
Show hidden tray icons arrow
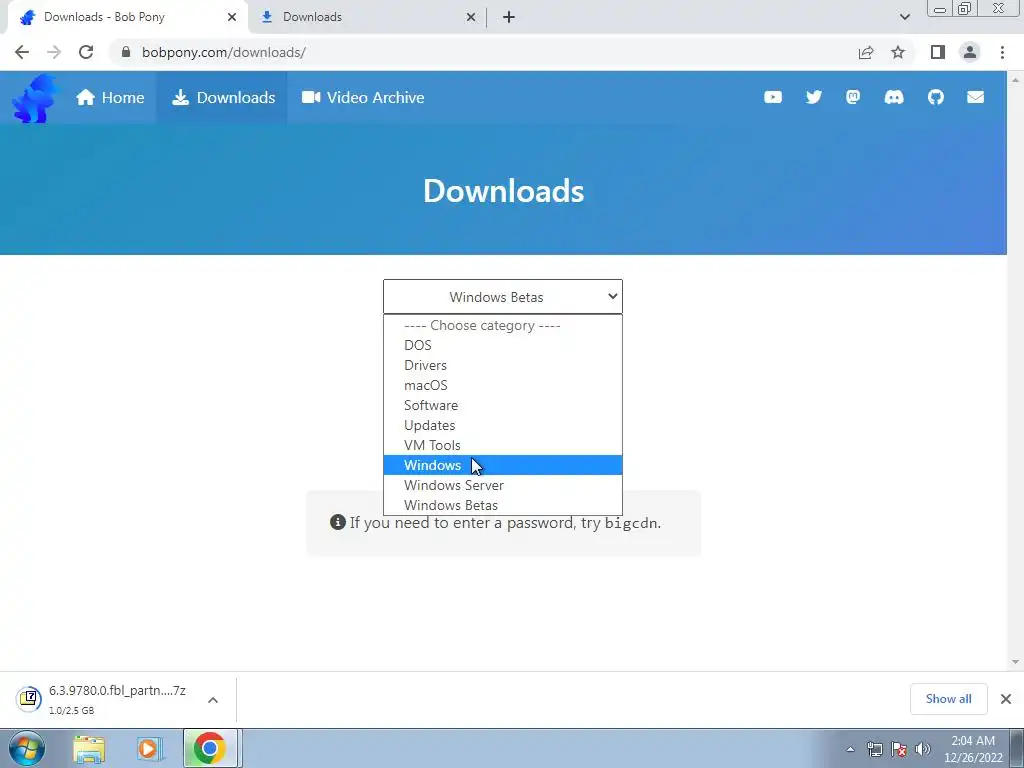(x=850, y=749)
